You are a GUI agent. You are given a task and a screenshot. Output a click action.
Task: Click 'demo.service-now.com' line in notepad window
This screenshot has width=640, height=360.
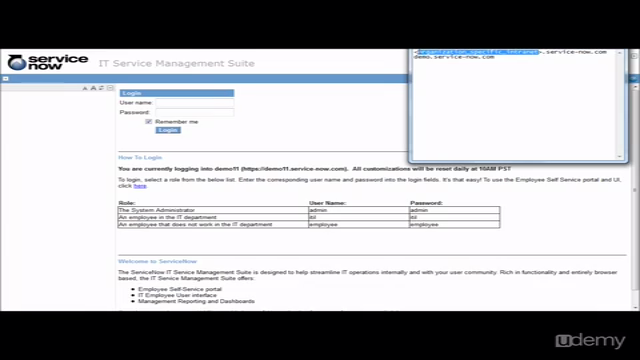click(x=454, y=57)
